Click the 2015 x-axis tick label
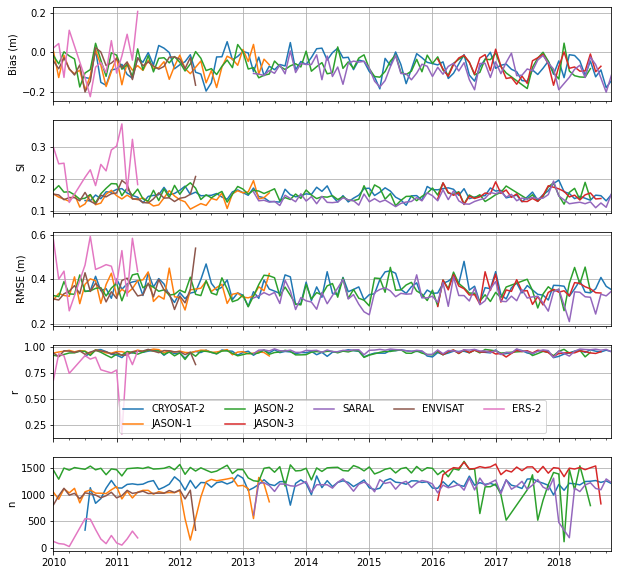 [x=369, y=562]
